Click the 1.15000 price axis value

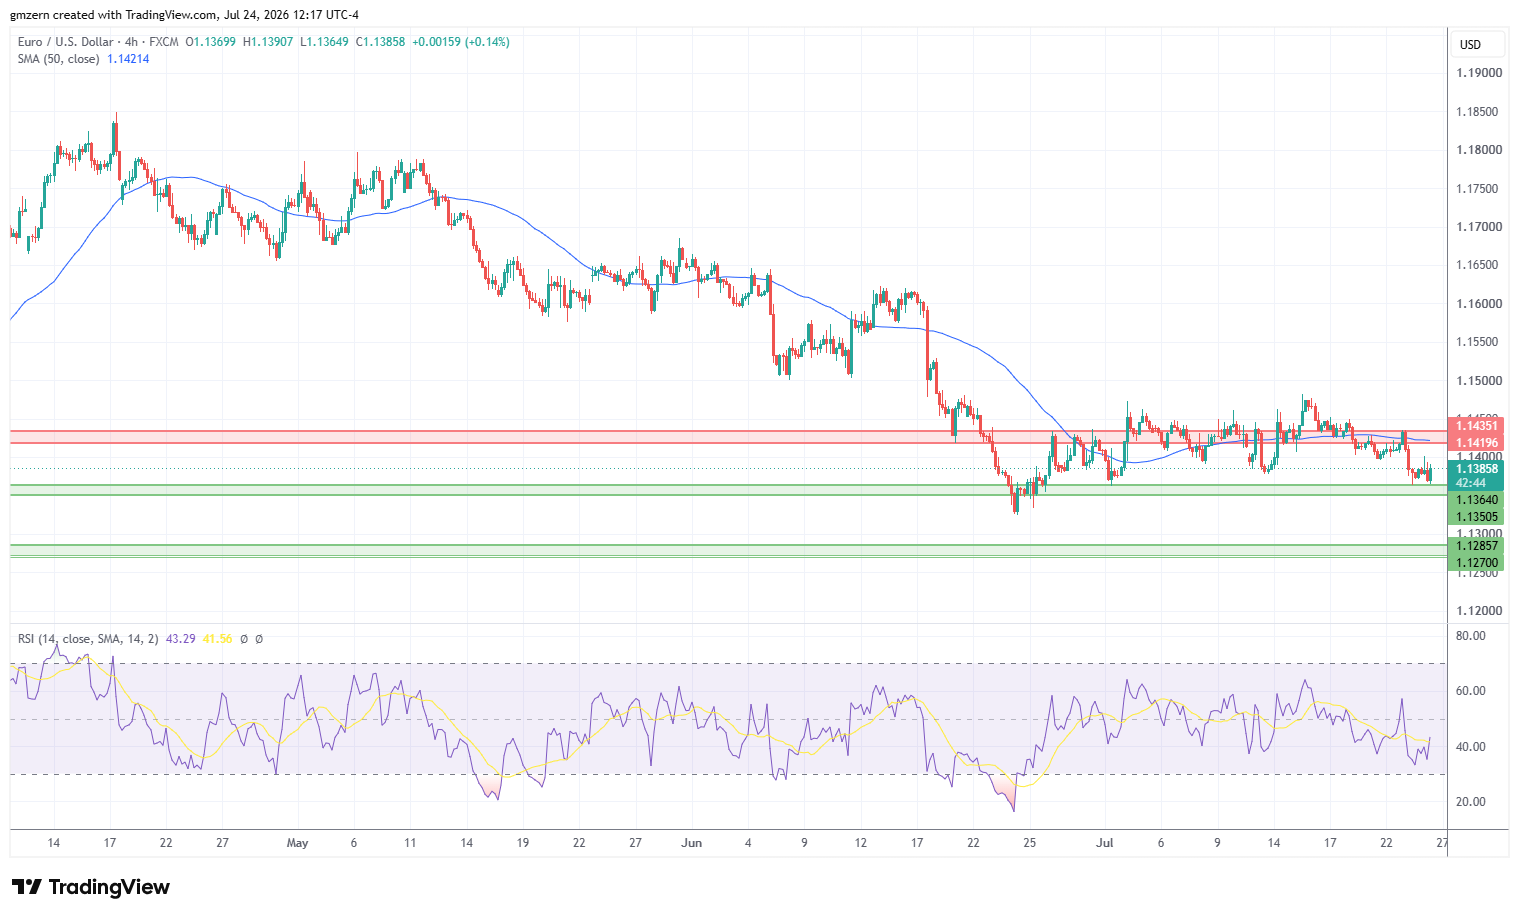click(x=1479, y=381)
